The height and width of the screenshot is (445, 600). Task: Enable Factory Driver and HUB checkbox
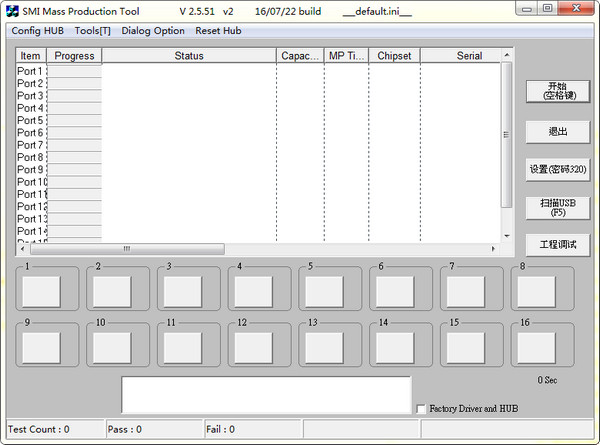pyautogui.click(x=420, y=408)
